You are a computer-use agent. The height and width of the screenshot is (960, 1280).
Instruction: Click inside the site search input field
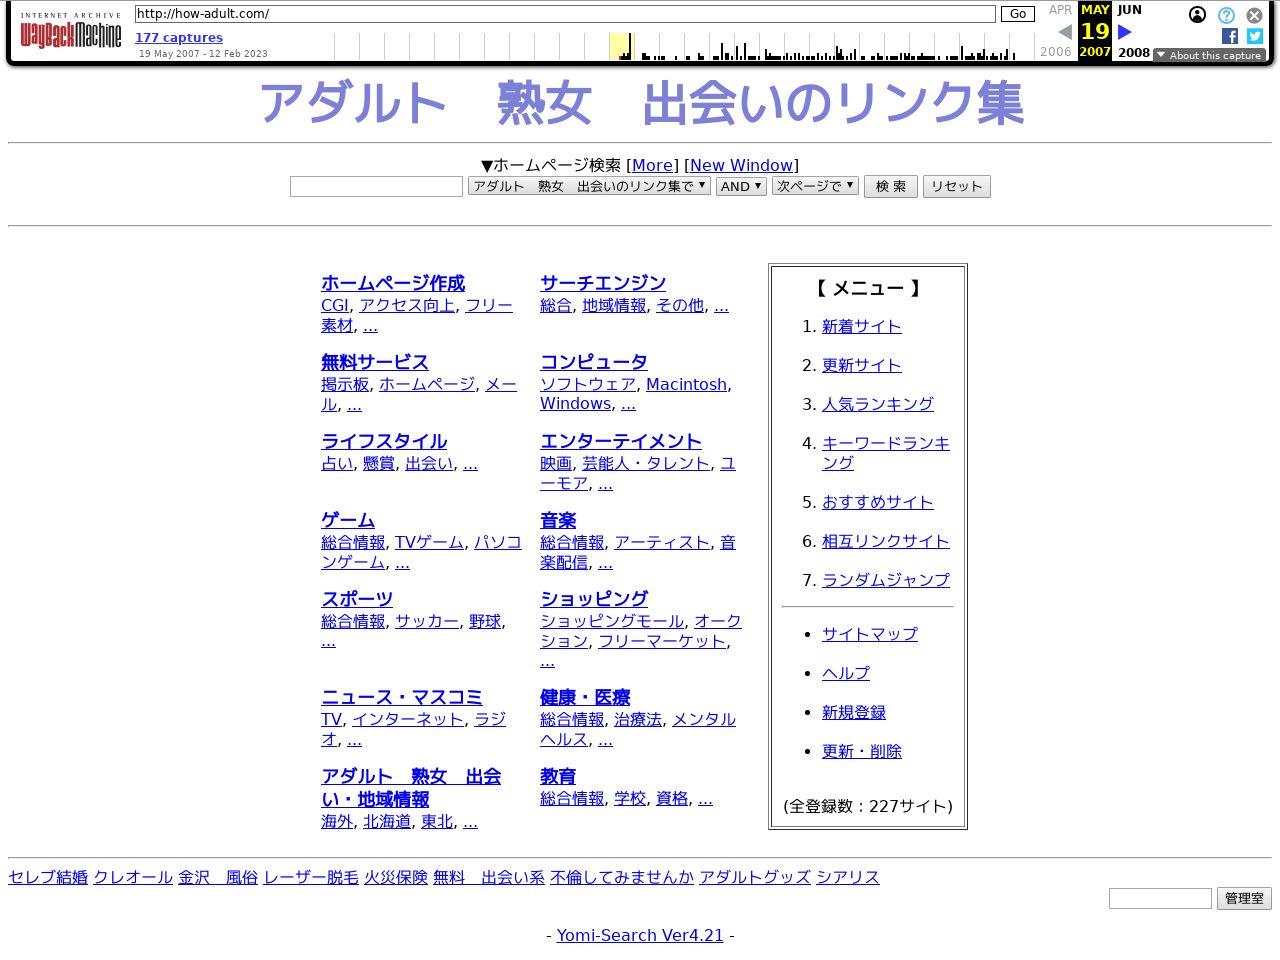click(376, 186)
